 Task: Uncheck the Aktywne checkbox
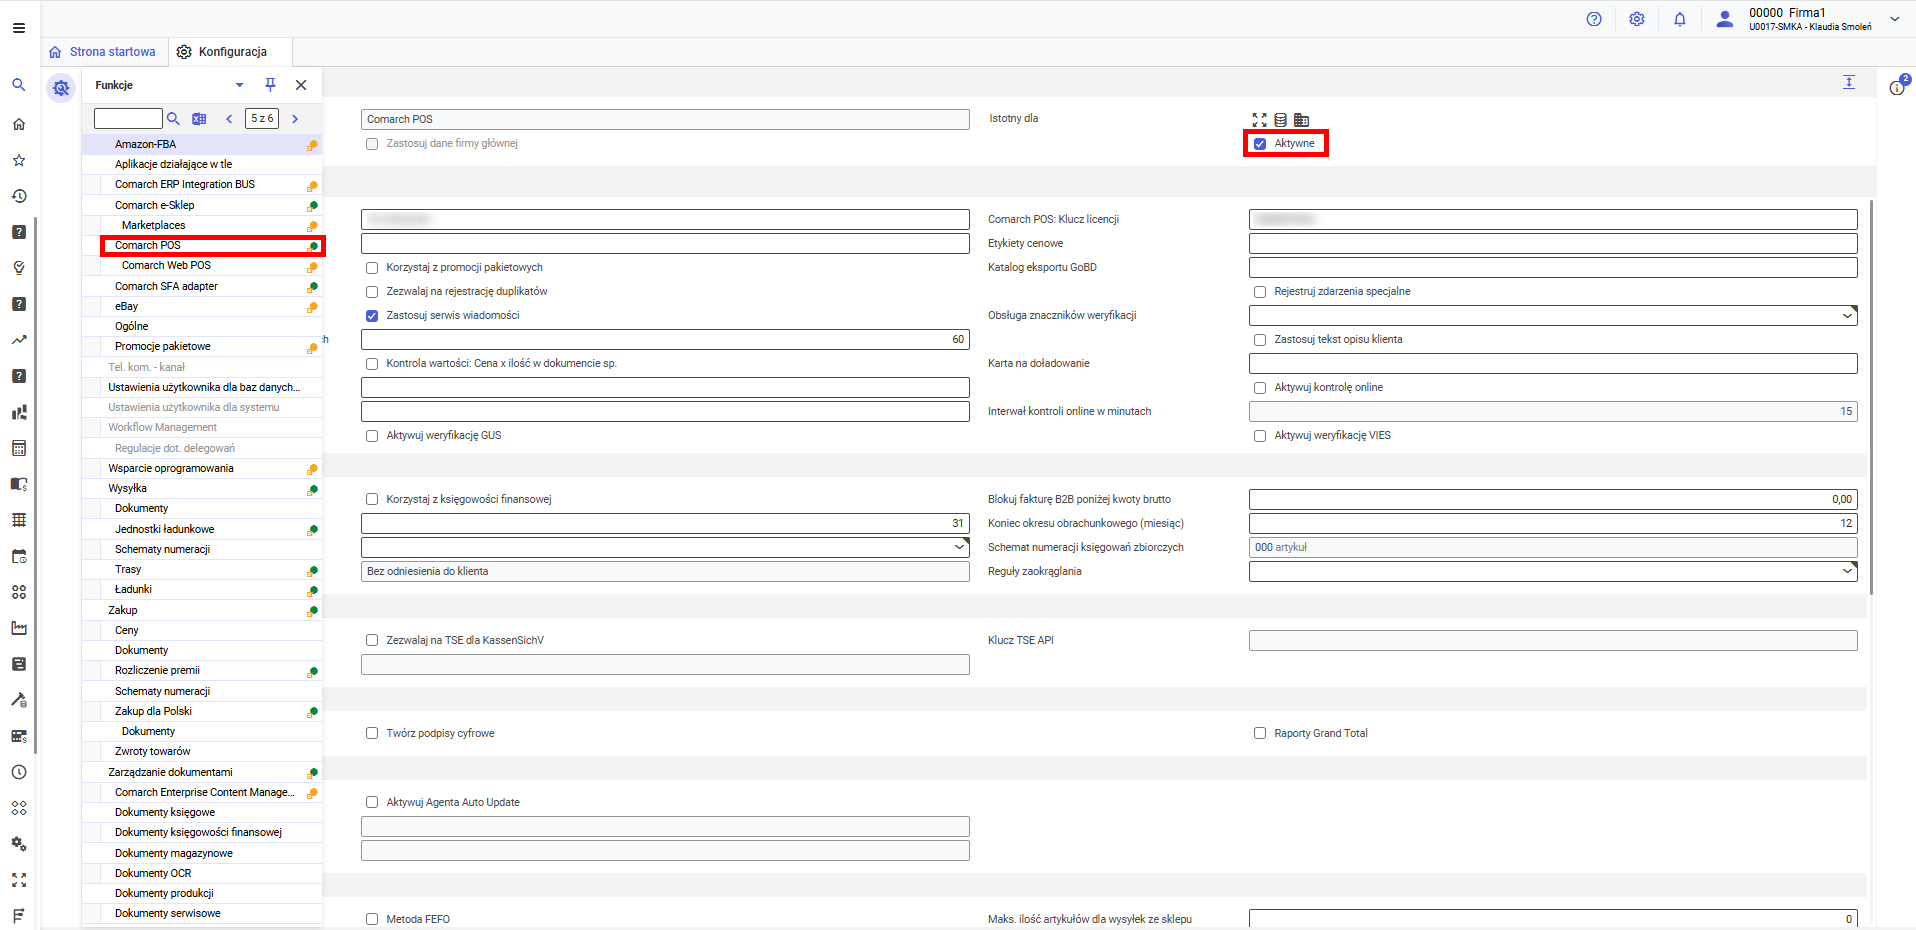[1260, 144]
